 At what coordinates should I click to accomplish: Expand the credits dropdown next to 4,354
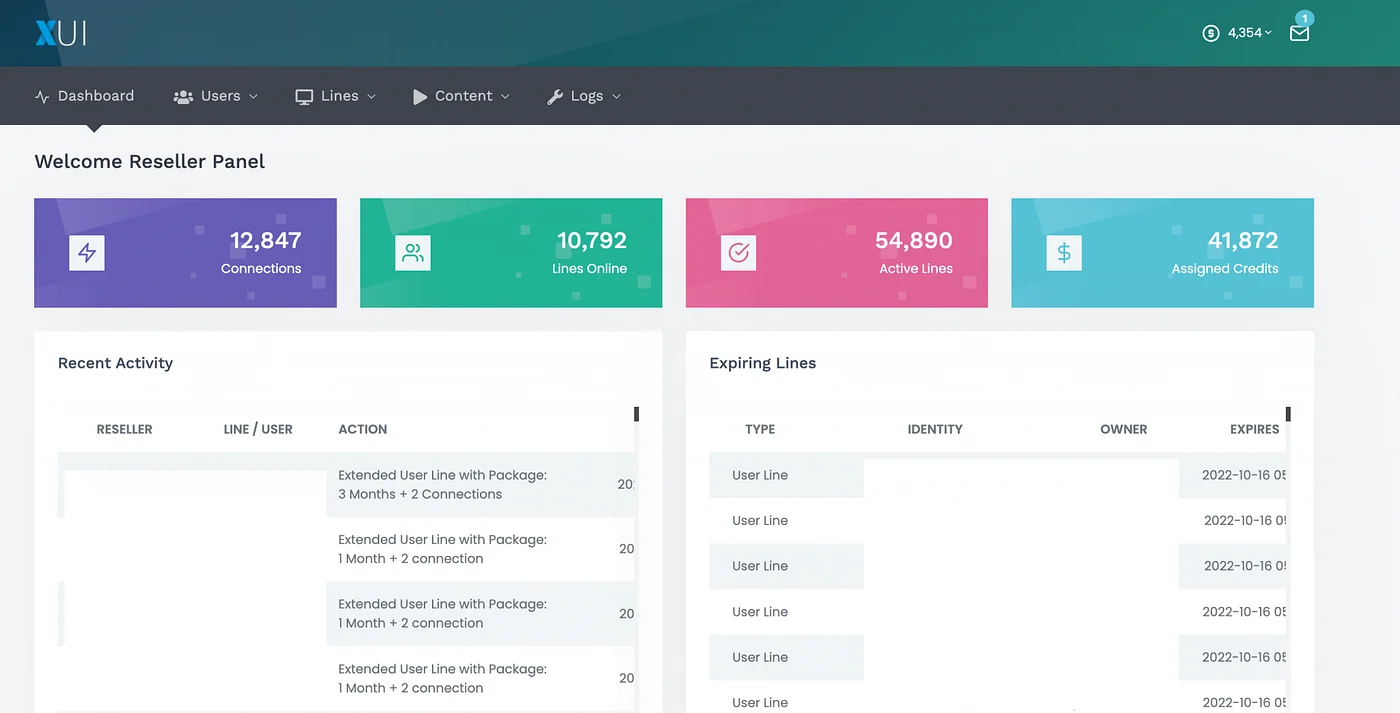click(x=1267, y=32)
